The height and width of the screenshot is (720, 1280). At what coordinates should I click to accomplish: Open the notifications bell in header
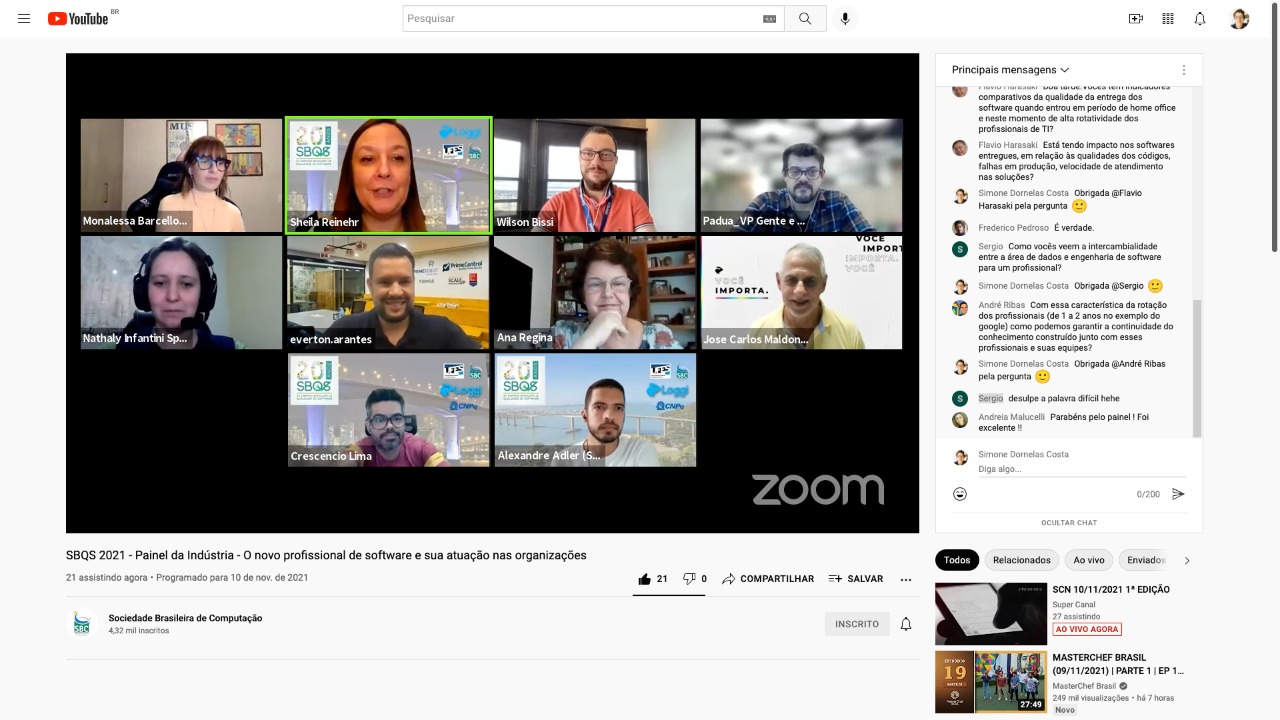coord(1200,19)
